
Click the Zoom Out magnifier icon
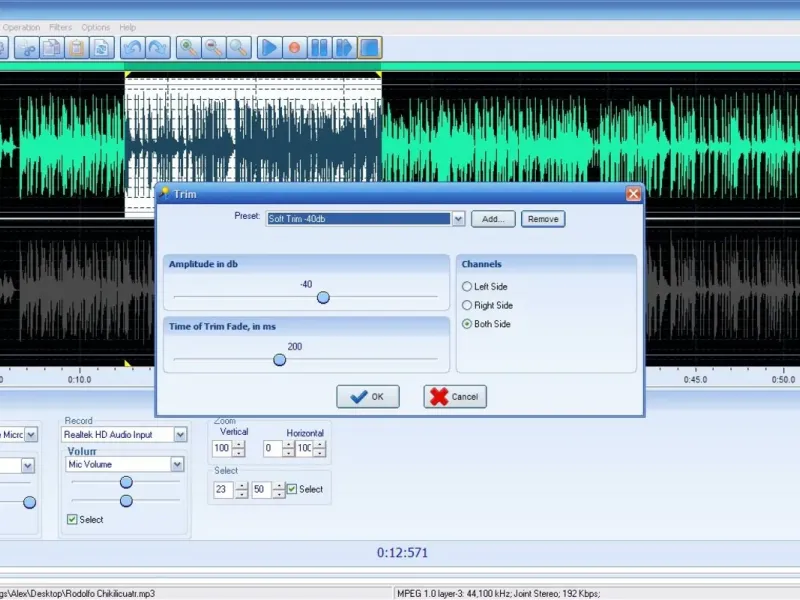213,48
